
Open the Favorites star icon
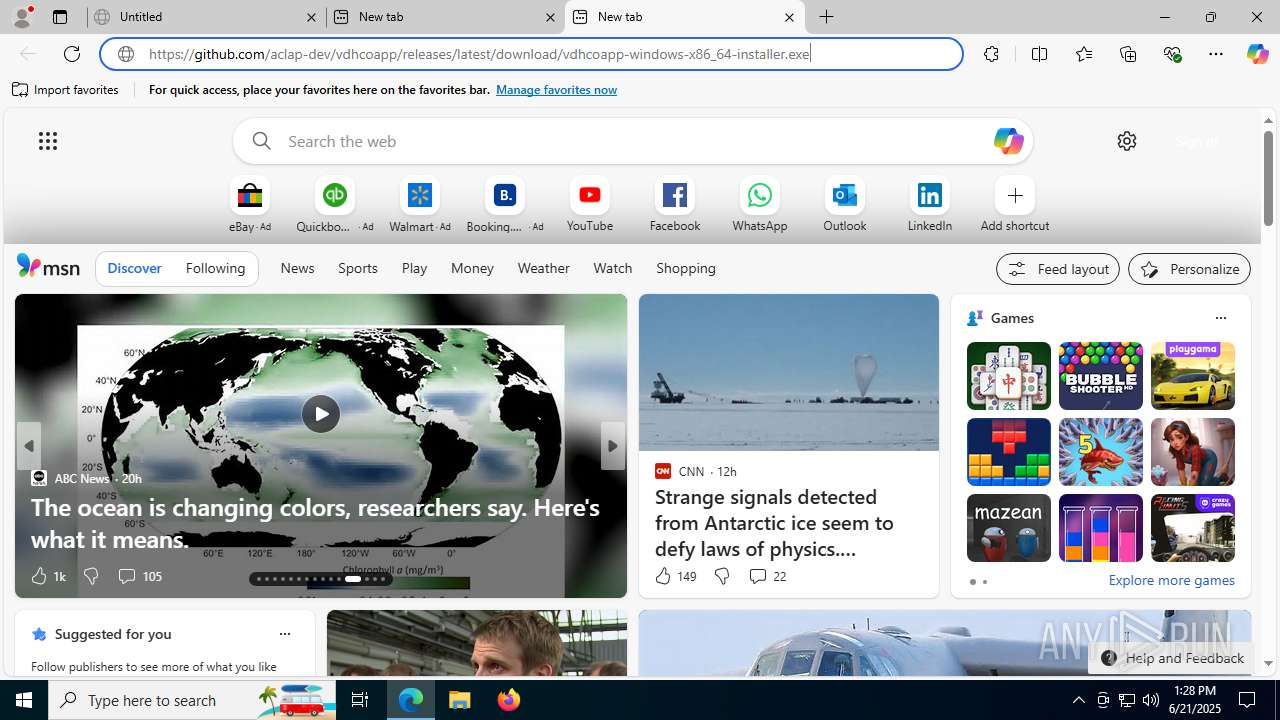[x=1083, y=54]
